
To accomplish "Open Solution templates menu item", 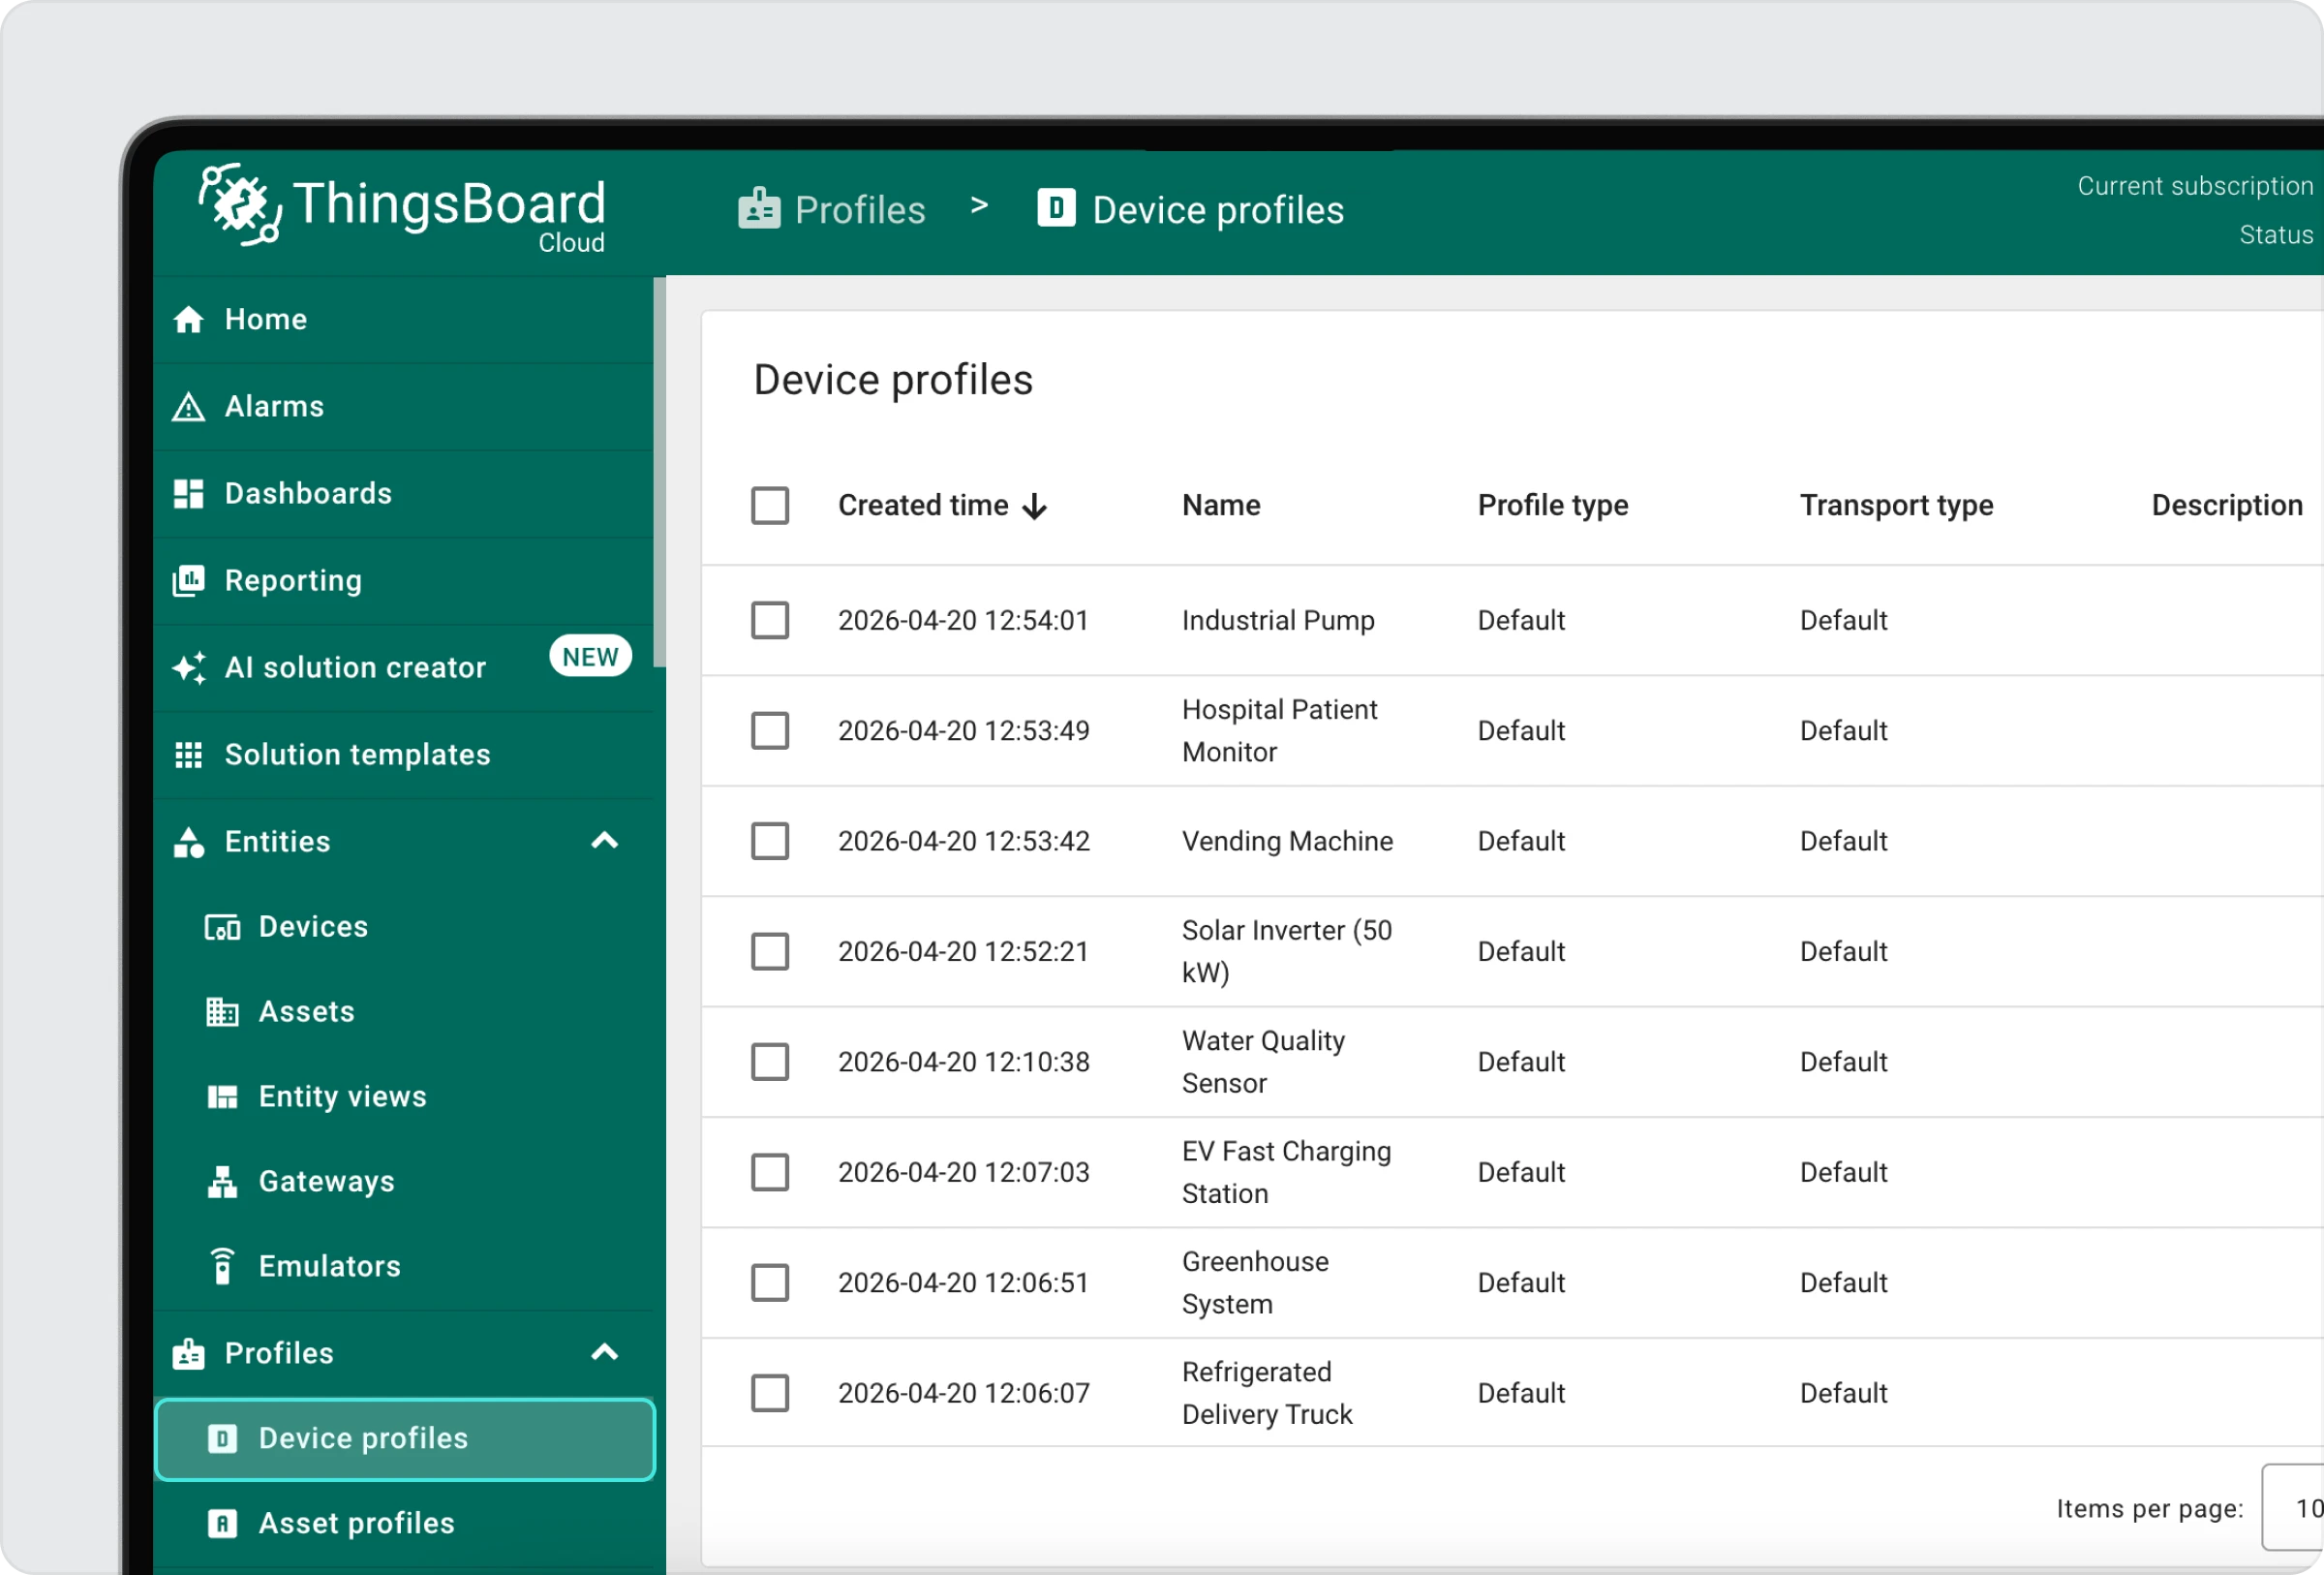I will pyautogui.click(x=357, y=755).
